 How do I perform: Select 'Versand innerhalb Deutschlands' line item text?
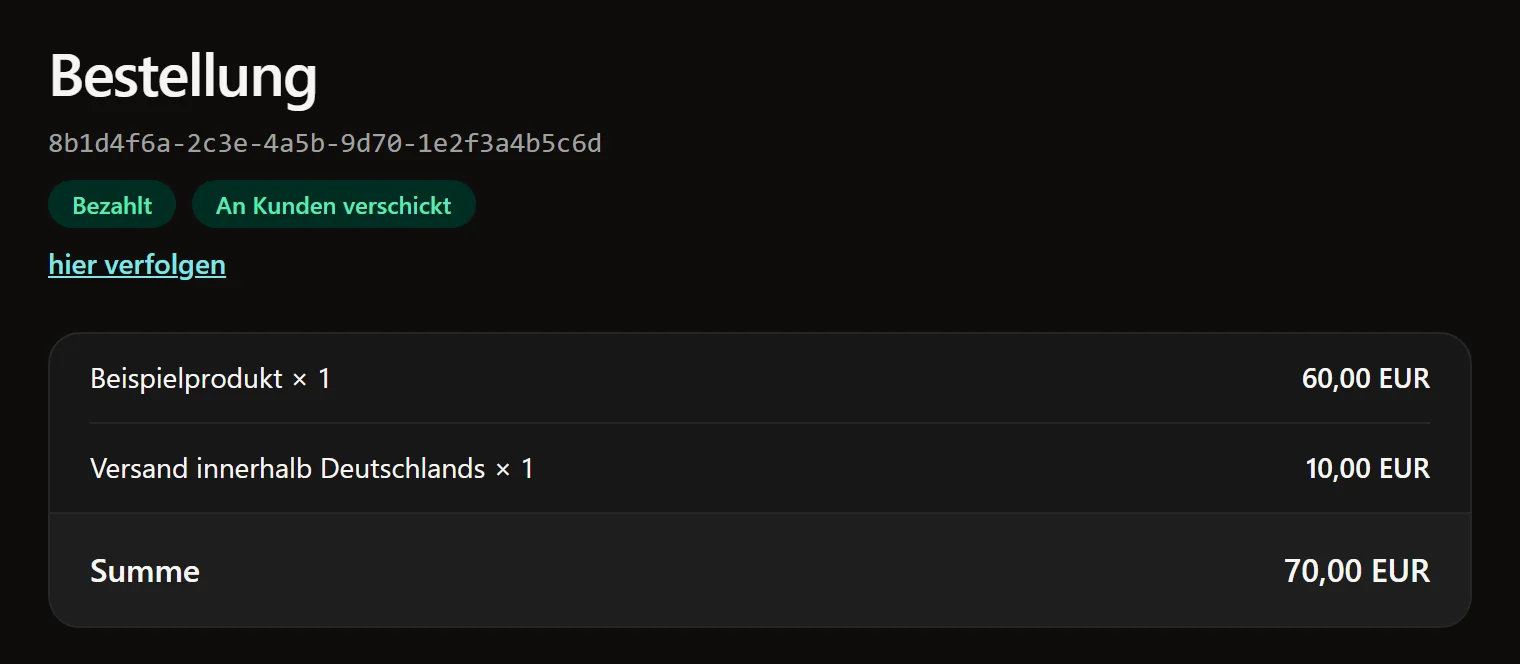[288, 468]
